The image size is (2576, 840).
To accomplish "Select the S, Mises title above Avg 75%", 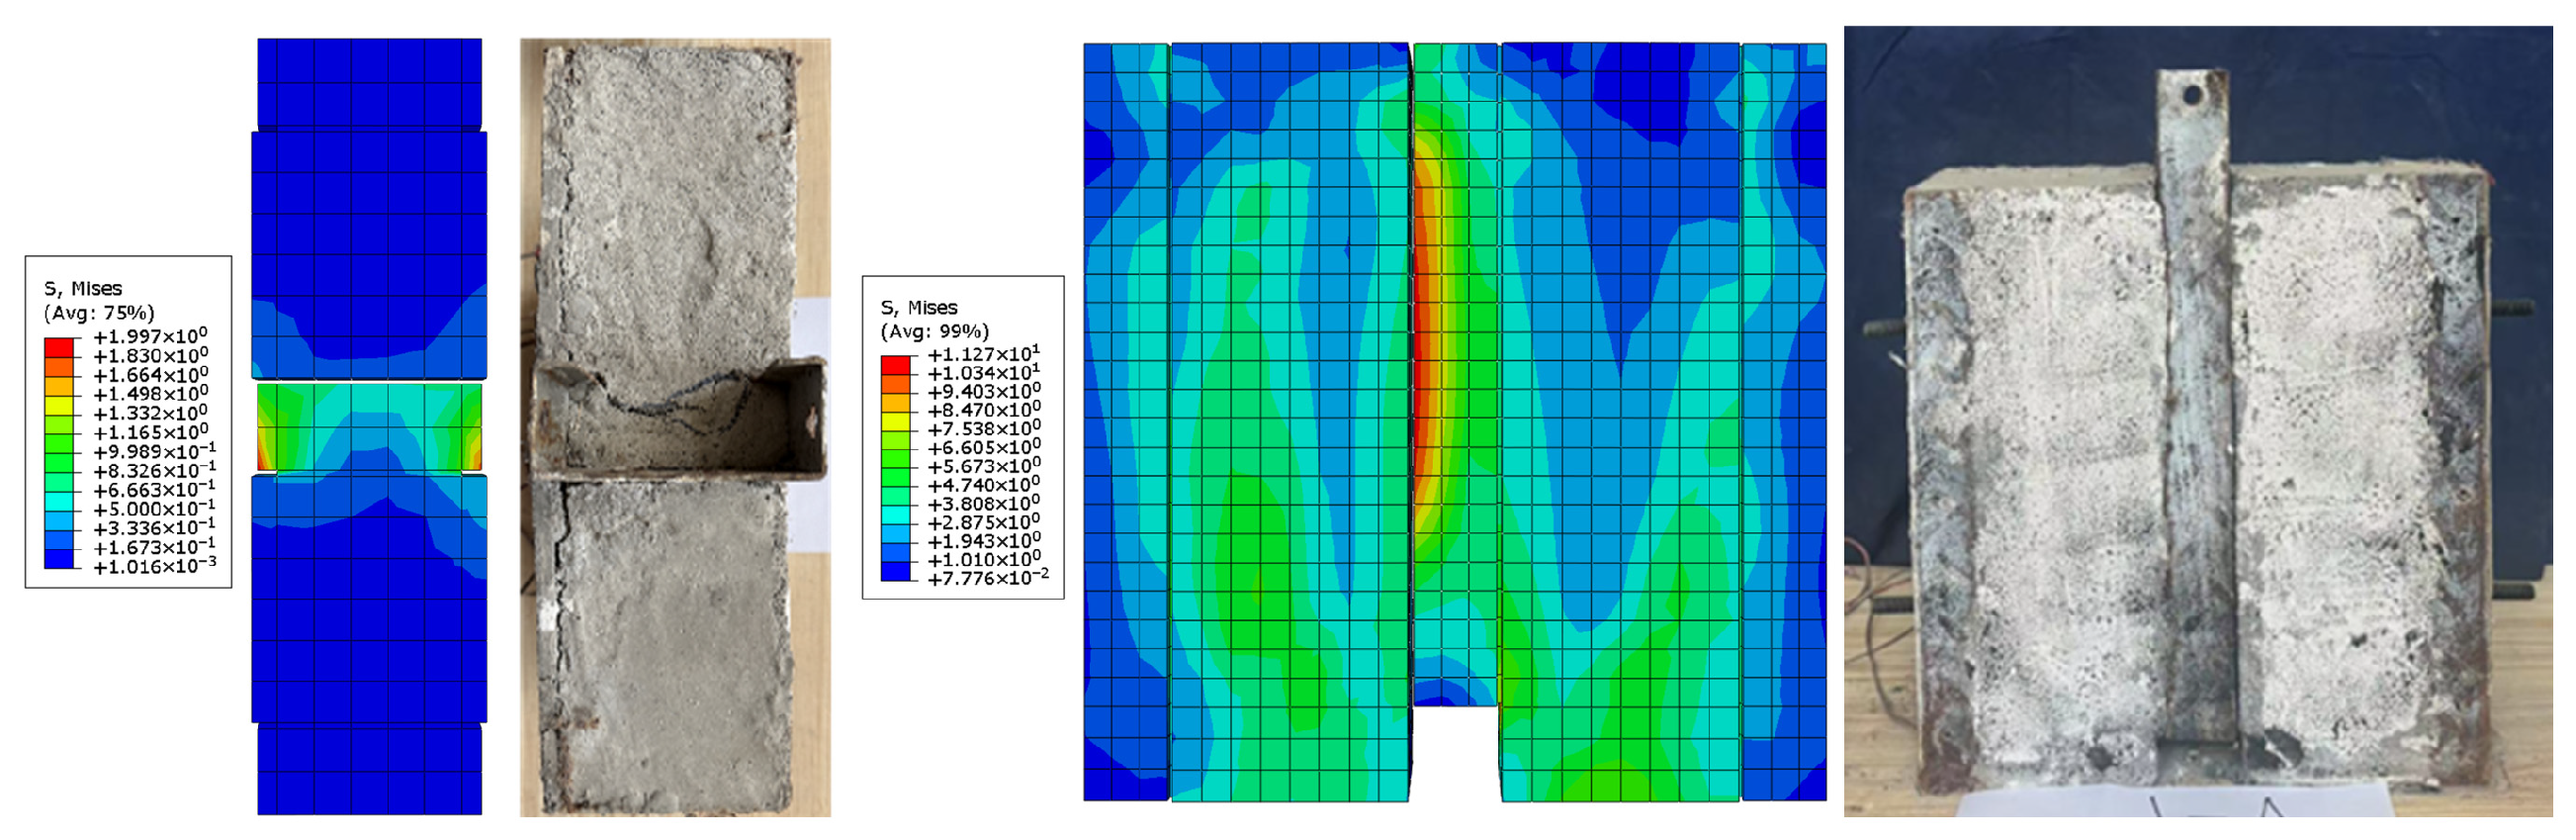I will [x=83, y=289].
